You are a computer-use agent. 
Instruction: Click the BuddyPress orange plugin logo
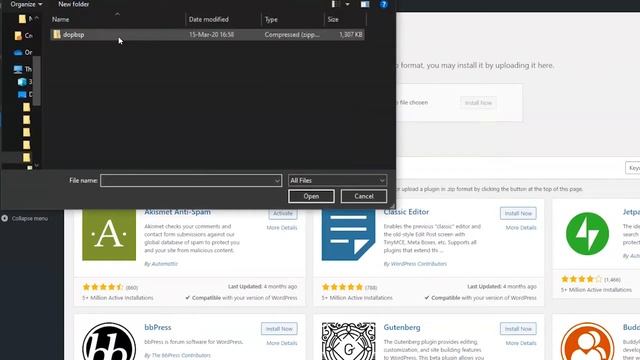pos(587,342)
